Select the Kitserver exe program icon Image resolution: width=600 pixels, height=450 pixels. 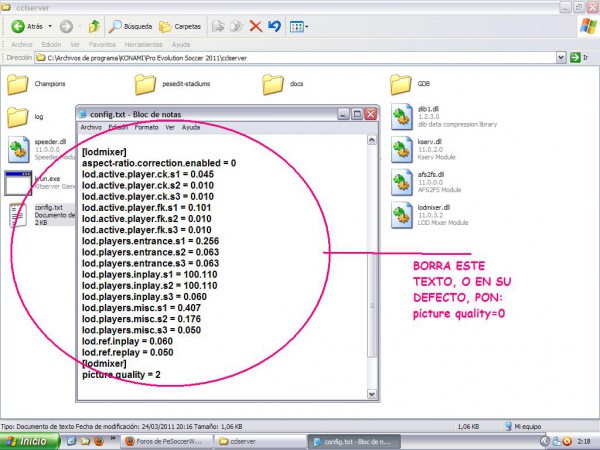[x=18, y=183]
